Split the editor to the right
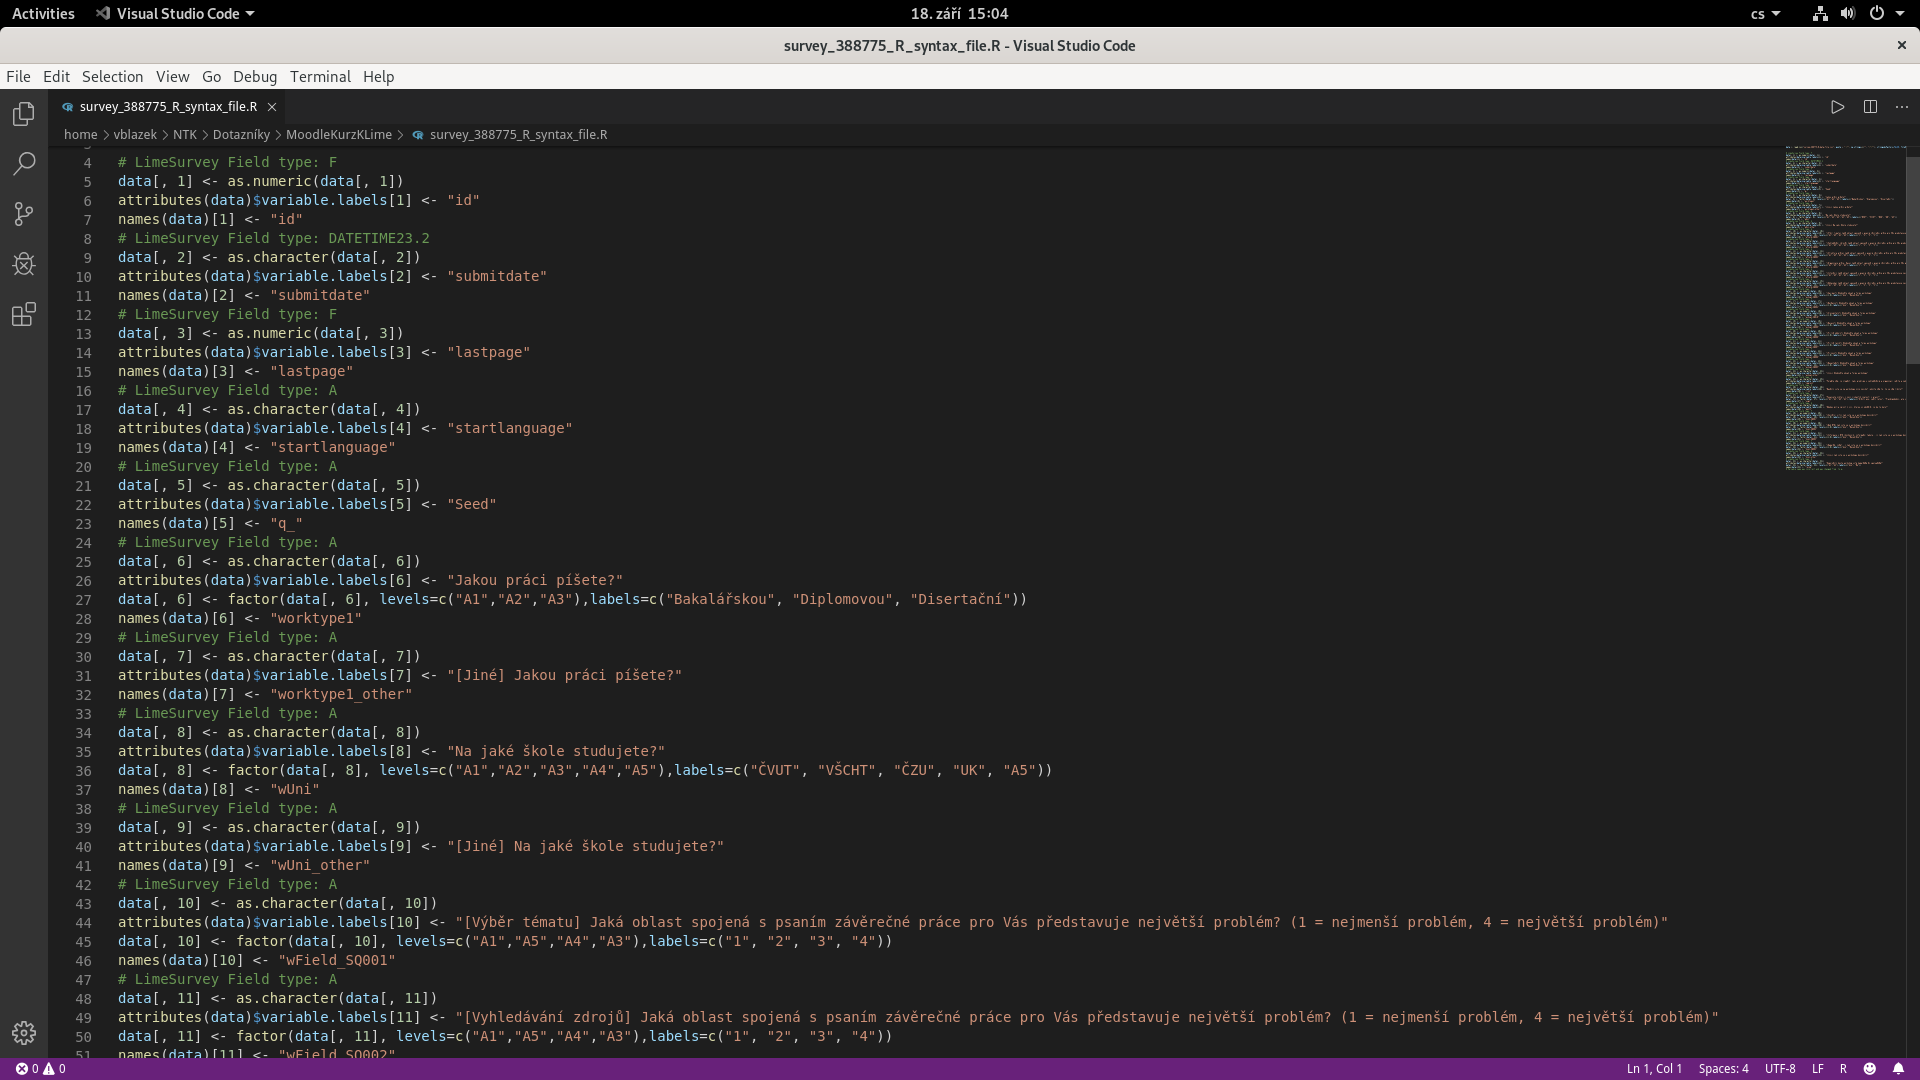 [1870, 107]
